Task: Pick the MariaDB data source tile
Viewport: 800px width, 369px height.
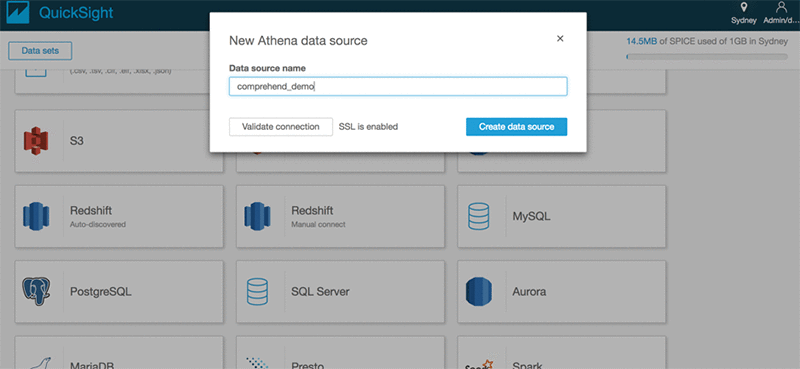Action: 119,353
